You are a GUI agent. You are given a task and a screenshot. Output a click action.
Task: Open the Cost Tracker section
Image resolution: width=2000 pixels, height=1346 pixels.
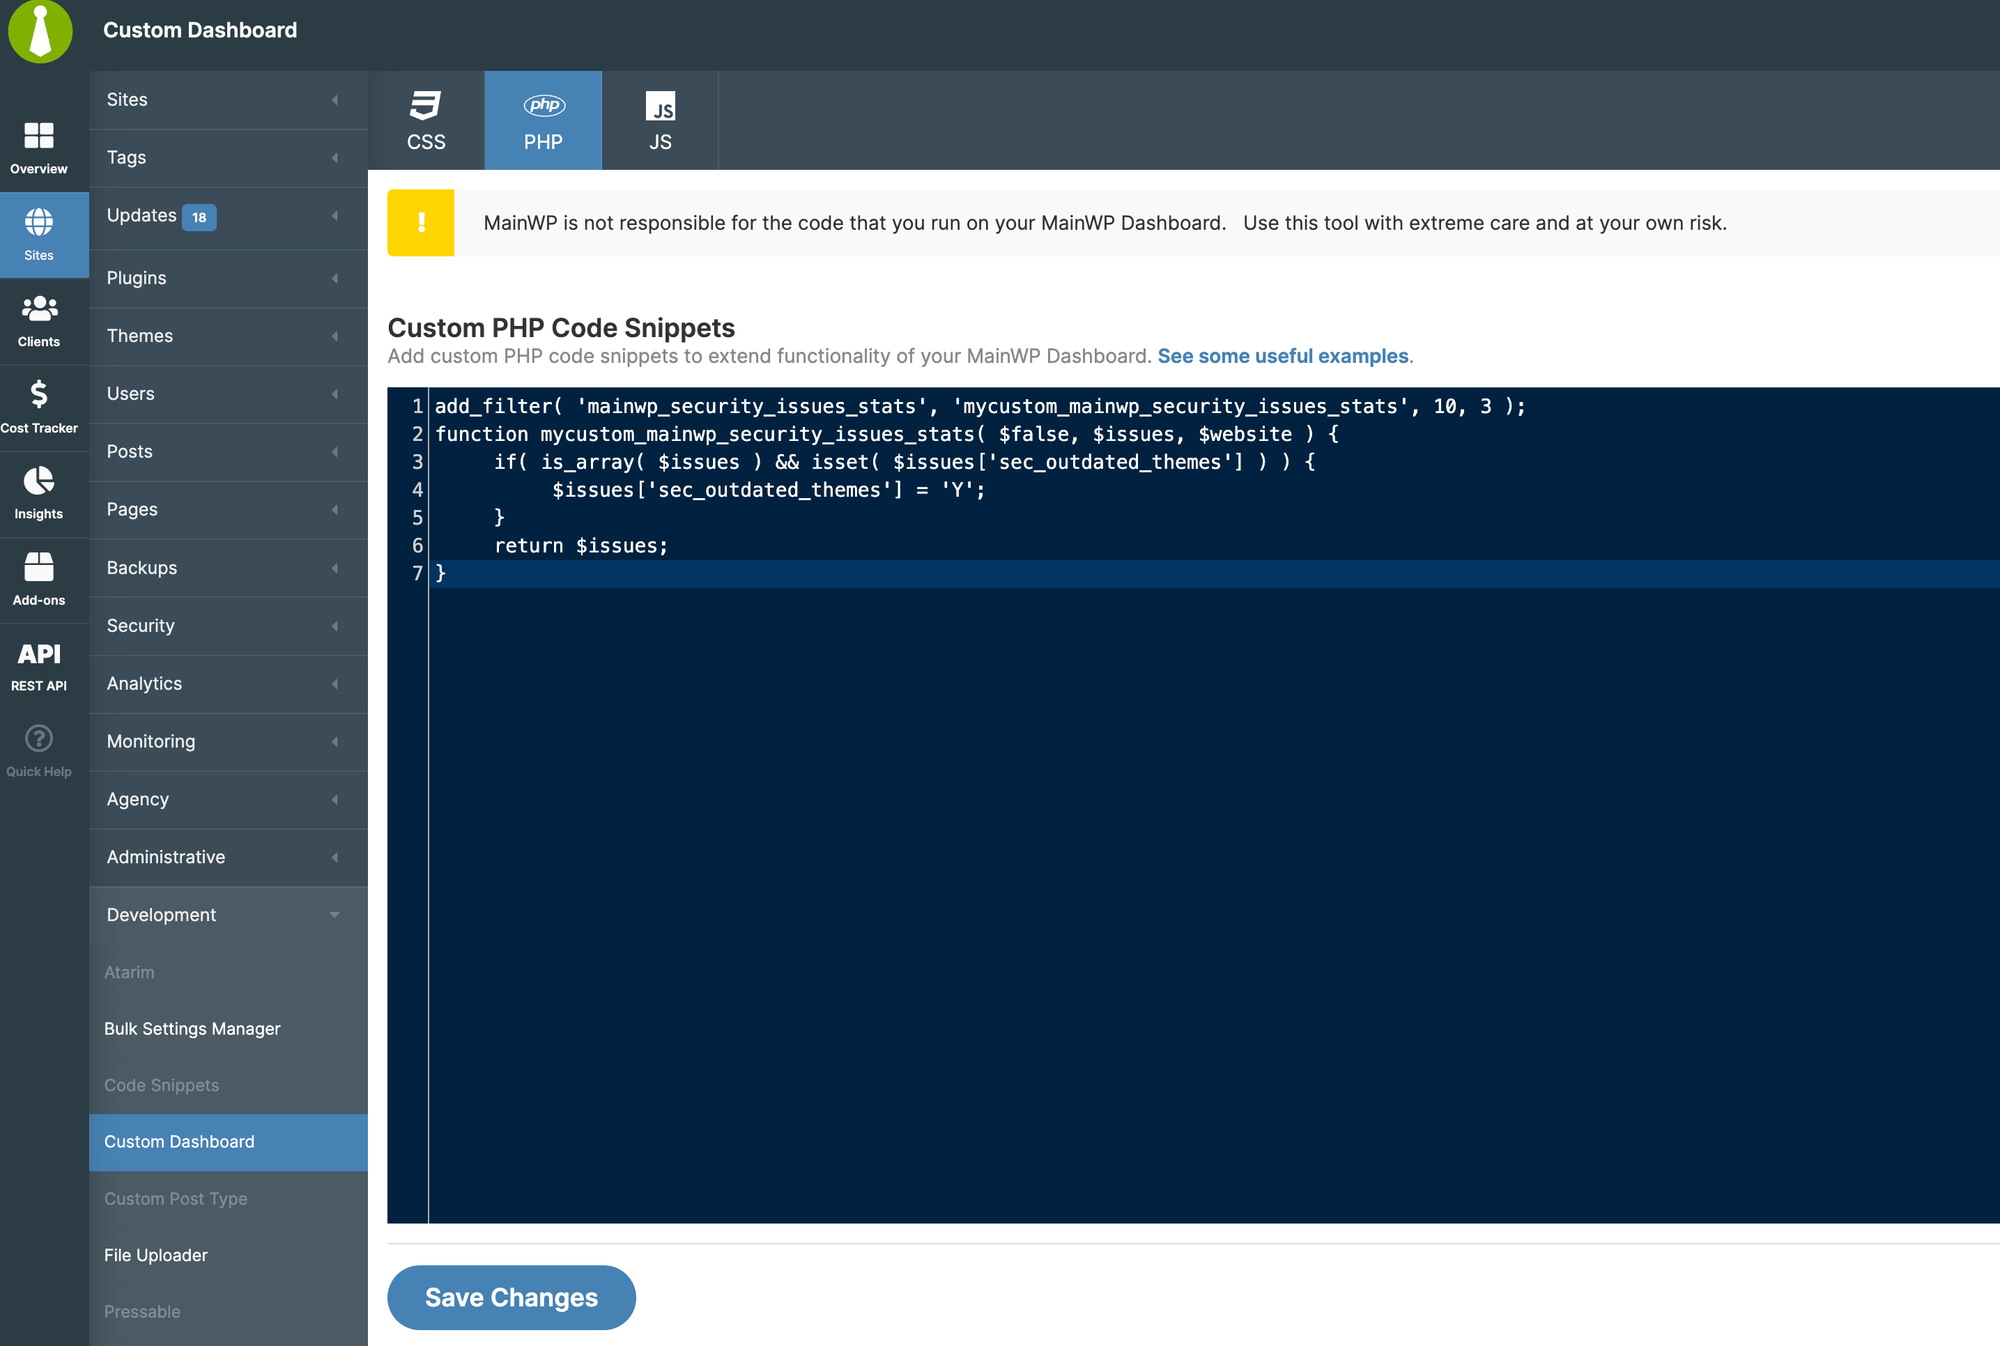coord(39,407)
